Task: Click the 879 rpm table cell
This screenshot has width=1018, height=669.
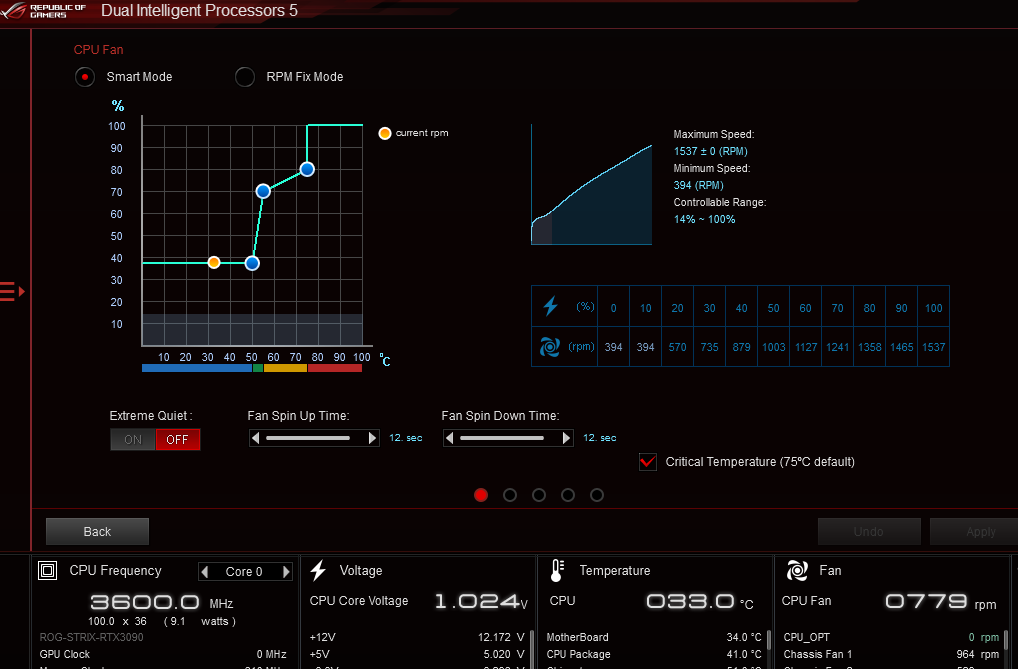Action: (x=741, y=347)
